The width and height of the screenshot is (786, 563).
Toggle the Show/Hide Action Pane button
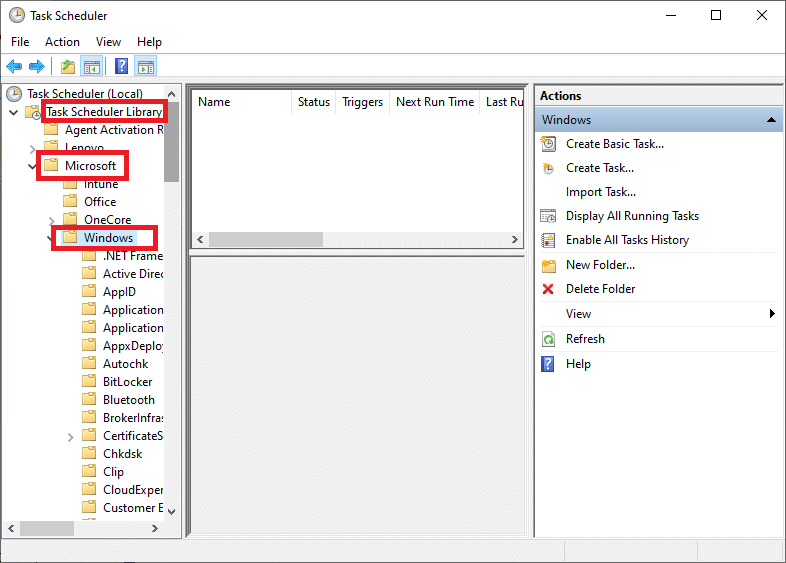(146, 67)
